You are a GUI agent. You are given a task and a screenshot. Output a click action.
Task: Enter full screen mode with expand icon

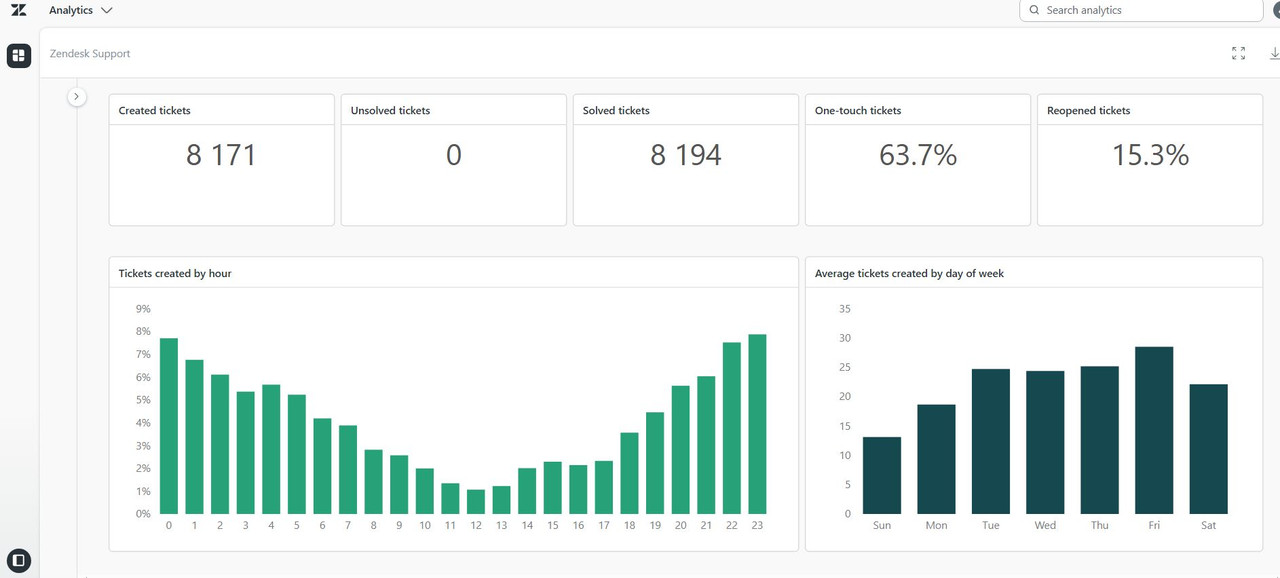[x=1239, y=54]
